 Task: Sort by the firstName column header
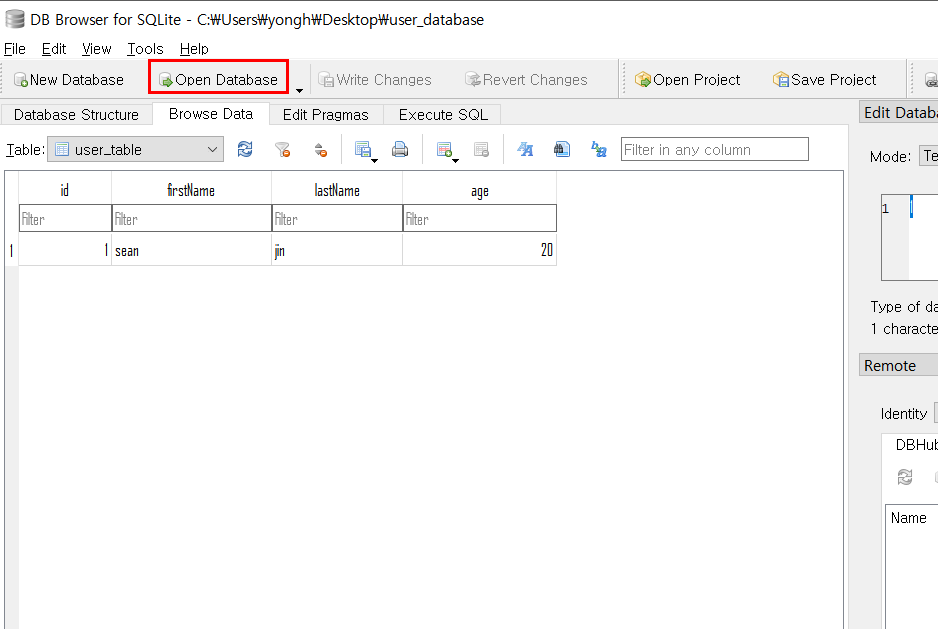click(x=191, y=190)
